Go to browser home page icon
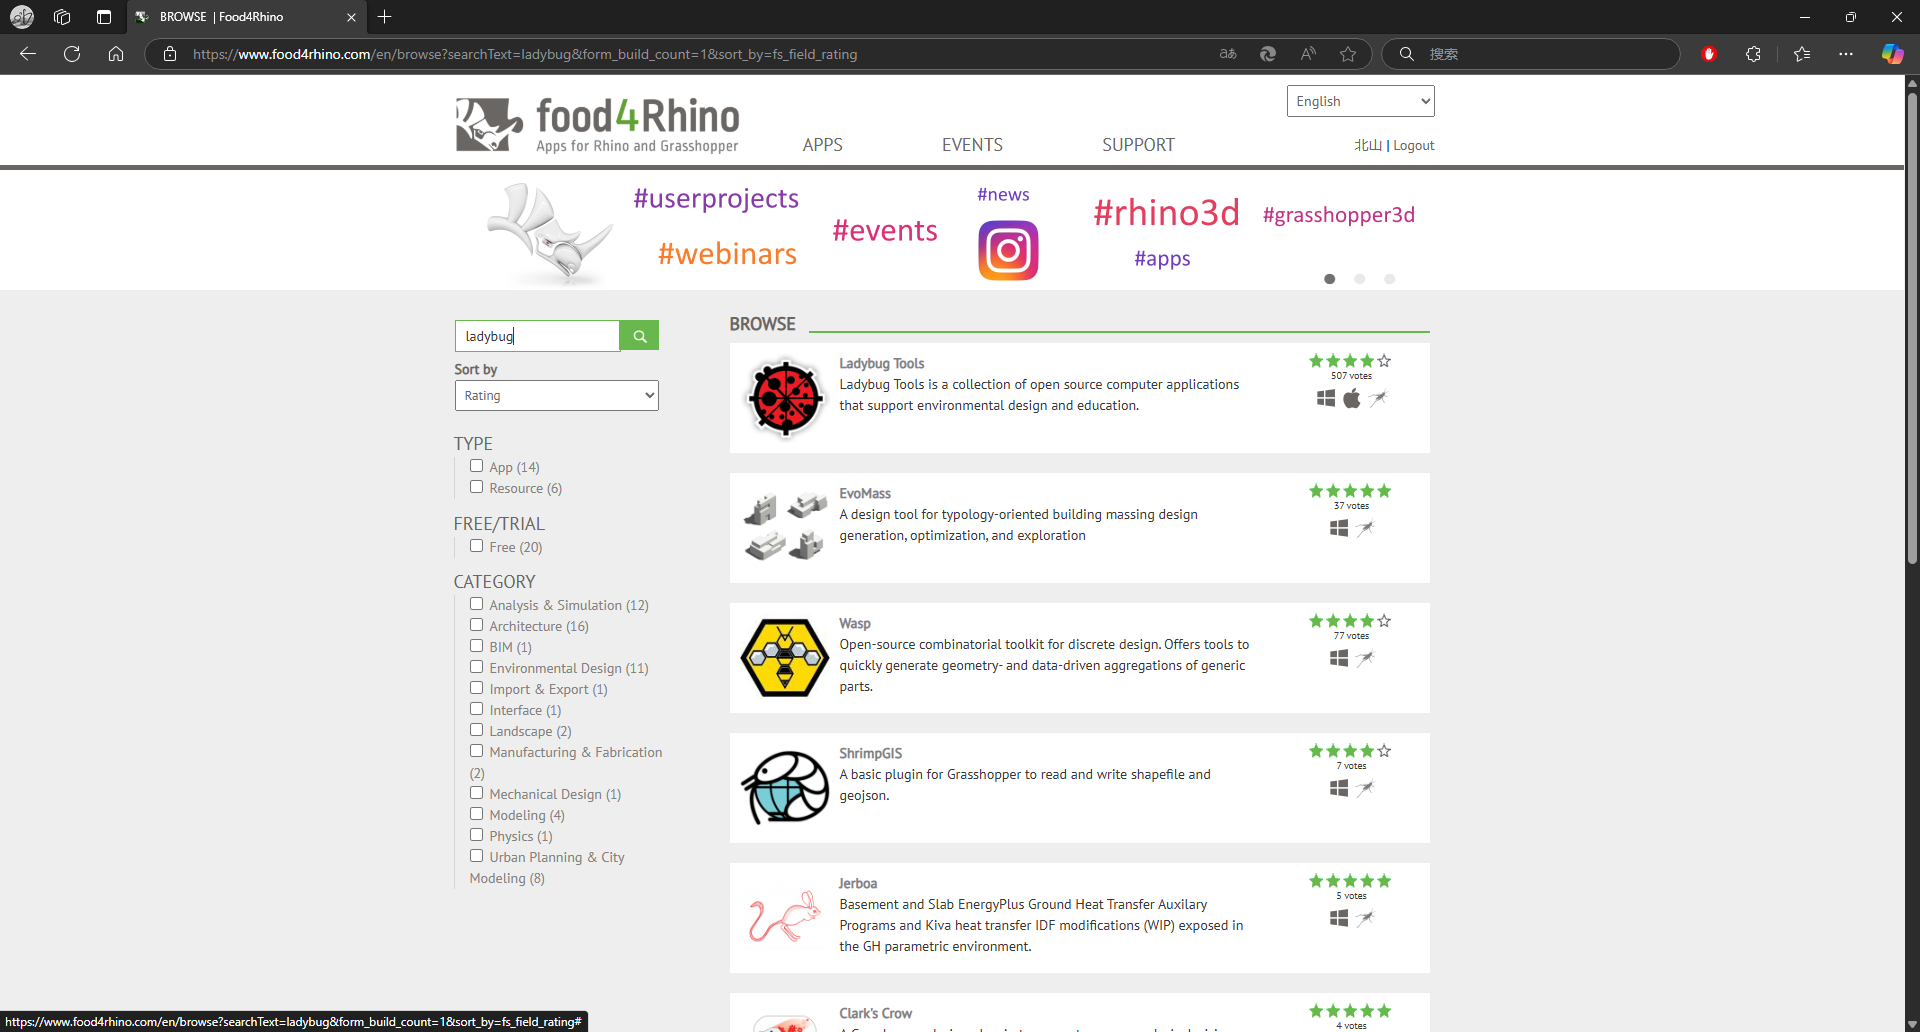1920x1032 pixels. click(116, 54)
